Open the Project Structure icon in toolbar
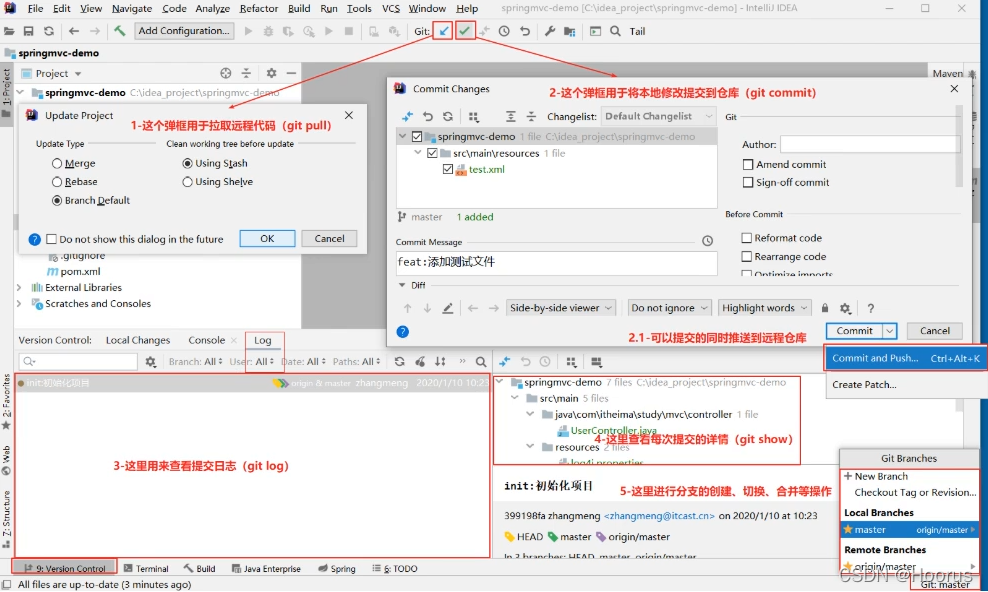The image size is (988, 592). (570, 31)
